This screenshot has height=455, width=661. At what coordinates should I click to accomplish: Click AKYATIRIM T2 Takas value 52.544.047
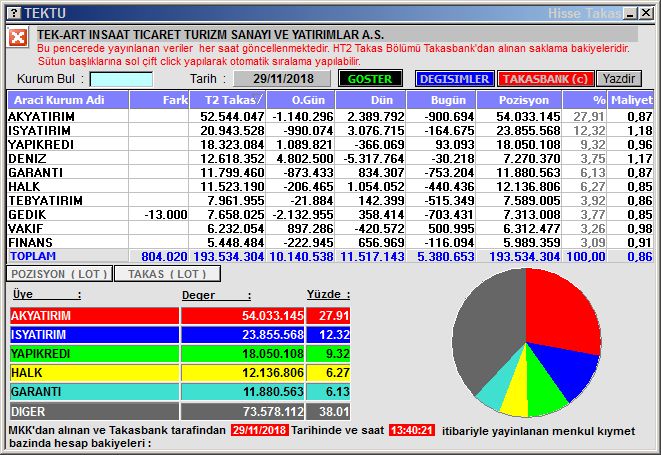click(x=232, y=116)
